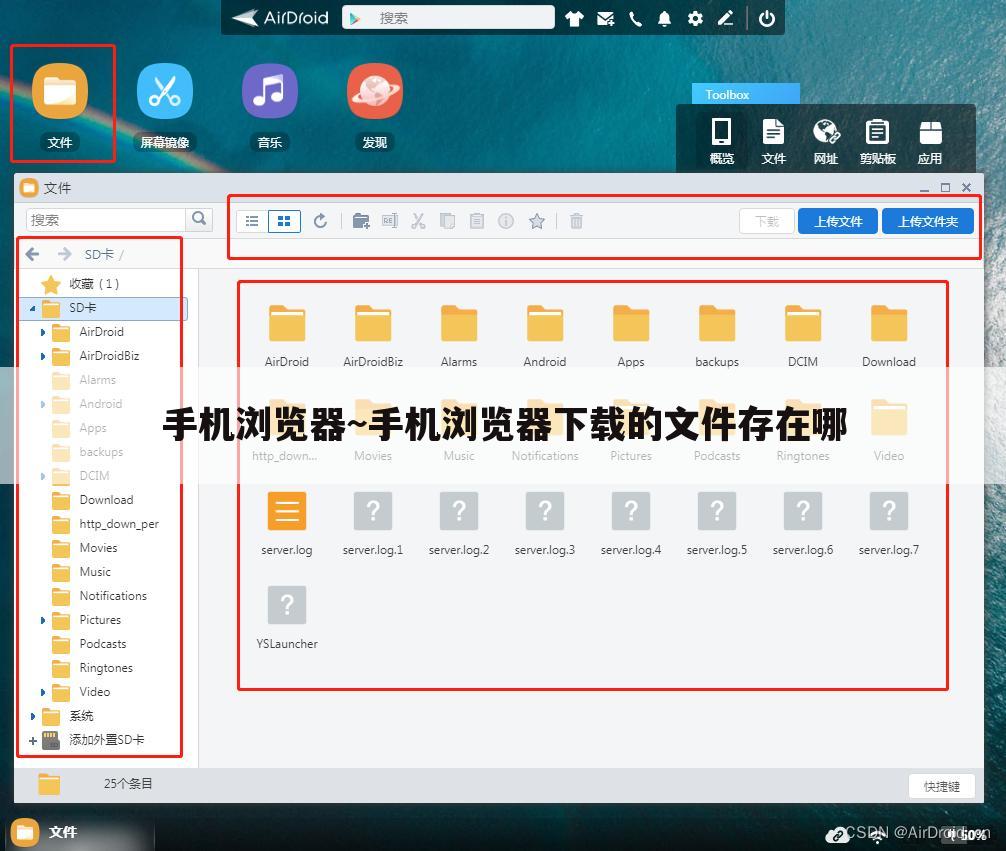Viewport: 1006px width, 851px height.
Task: Expand the Android tree folder
Action: 43,404
